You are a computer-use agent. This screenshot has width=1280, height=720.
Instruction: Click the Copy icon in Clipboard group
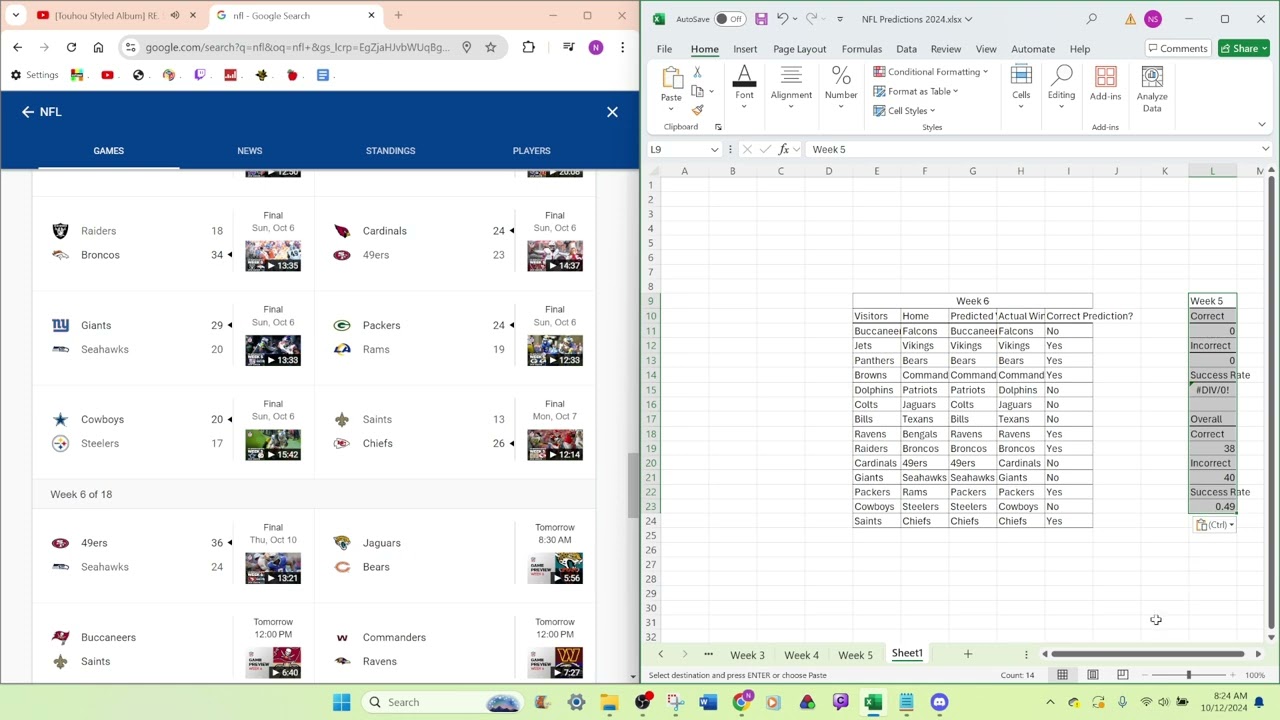(697, 91)
